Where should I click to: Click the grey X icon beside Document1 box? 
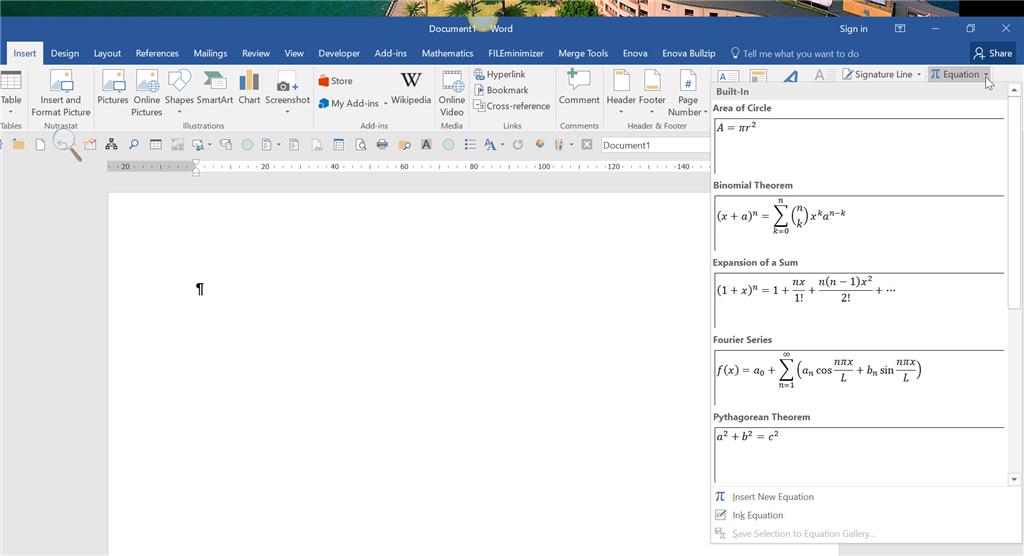[586, 145]
